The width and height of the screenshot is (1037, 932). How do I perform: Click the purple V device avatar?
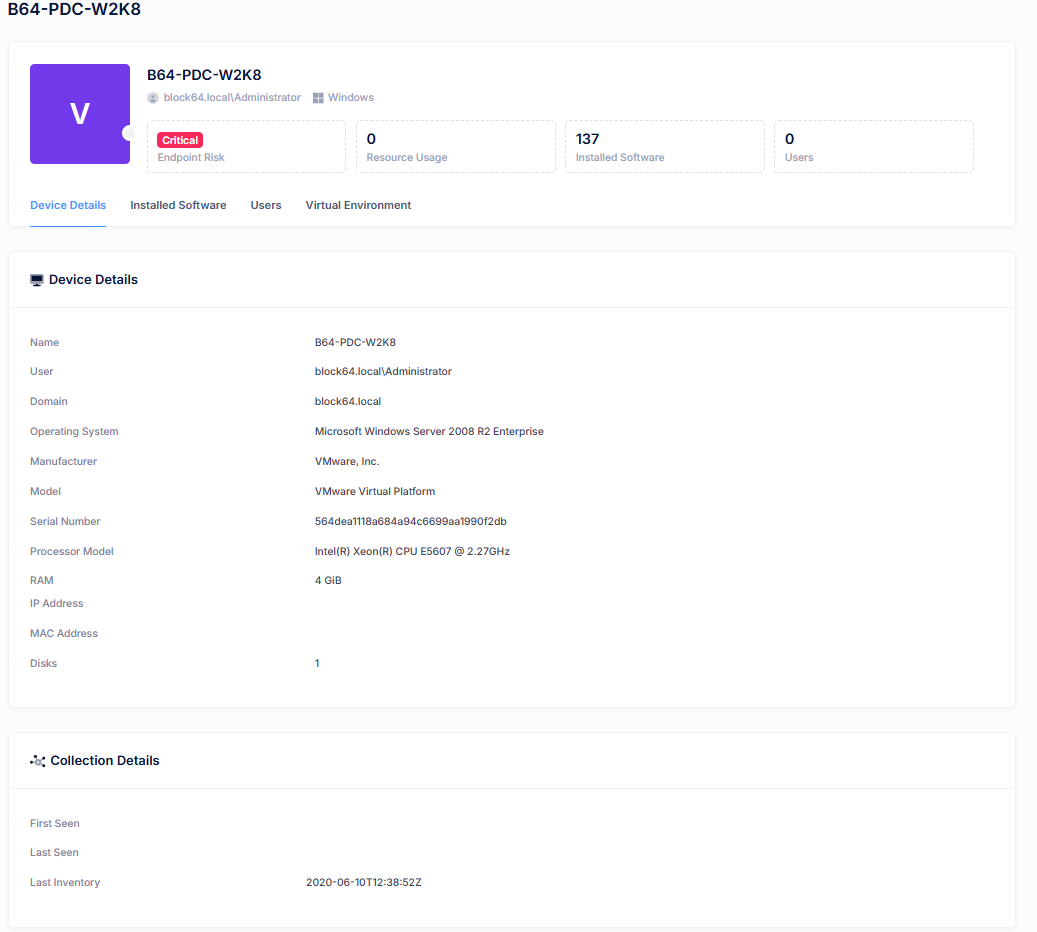click(80, 114)
